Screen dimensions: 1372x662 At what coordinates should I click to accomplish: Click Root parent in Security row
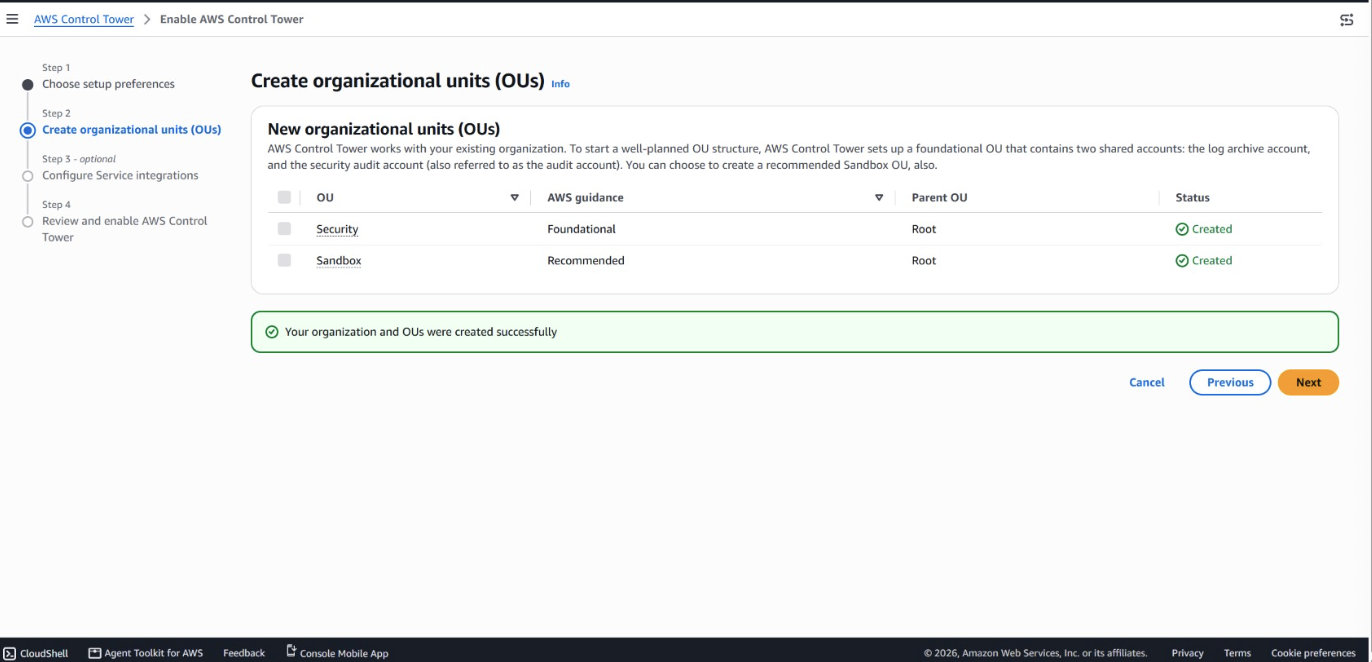click(x=924, y=229)
